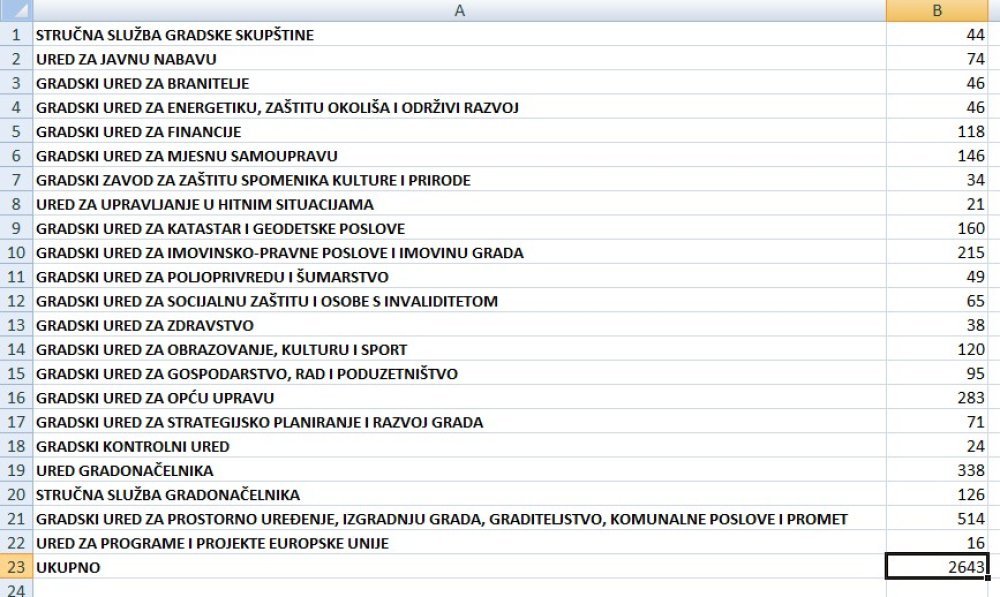Image resolution: width=1000 pixels, height=597 pixels.
Task: Select column B header
Action: (937, 10)
